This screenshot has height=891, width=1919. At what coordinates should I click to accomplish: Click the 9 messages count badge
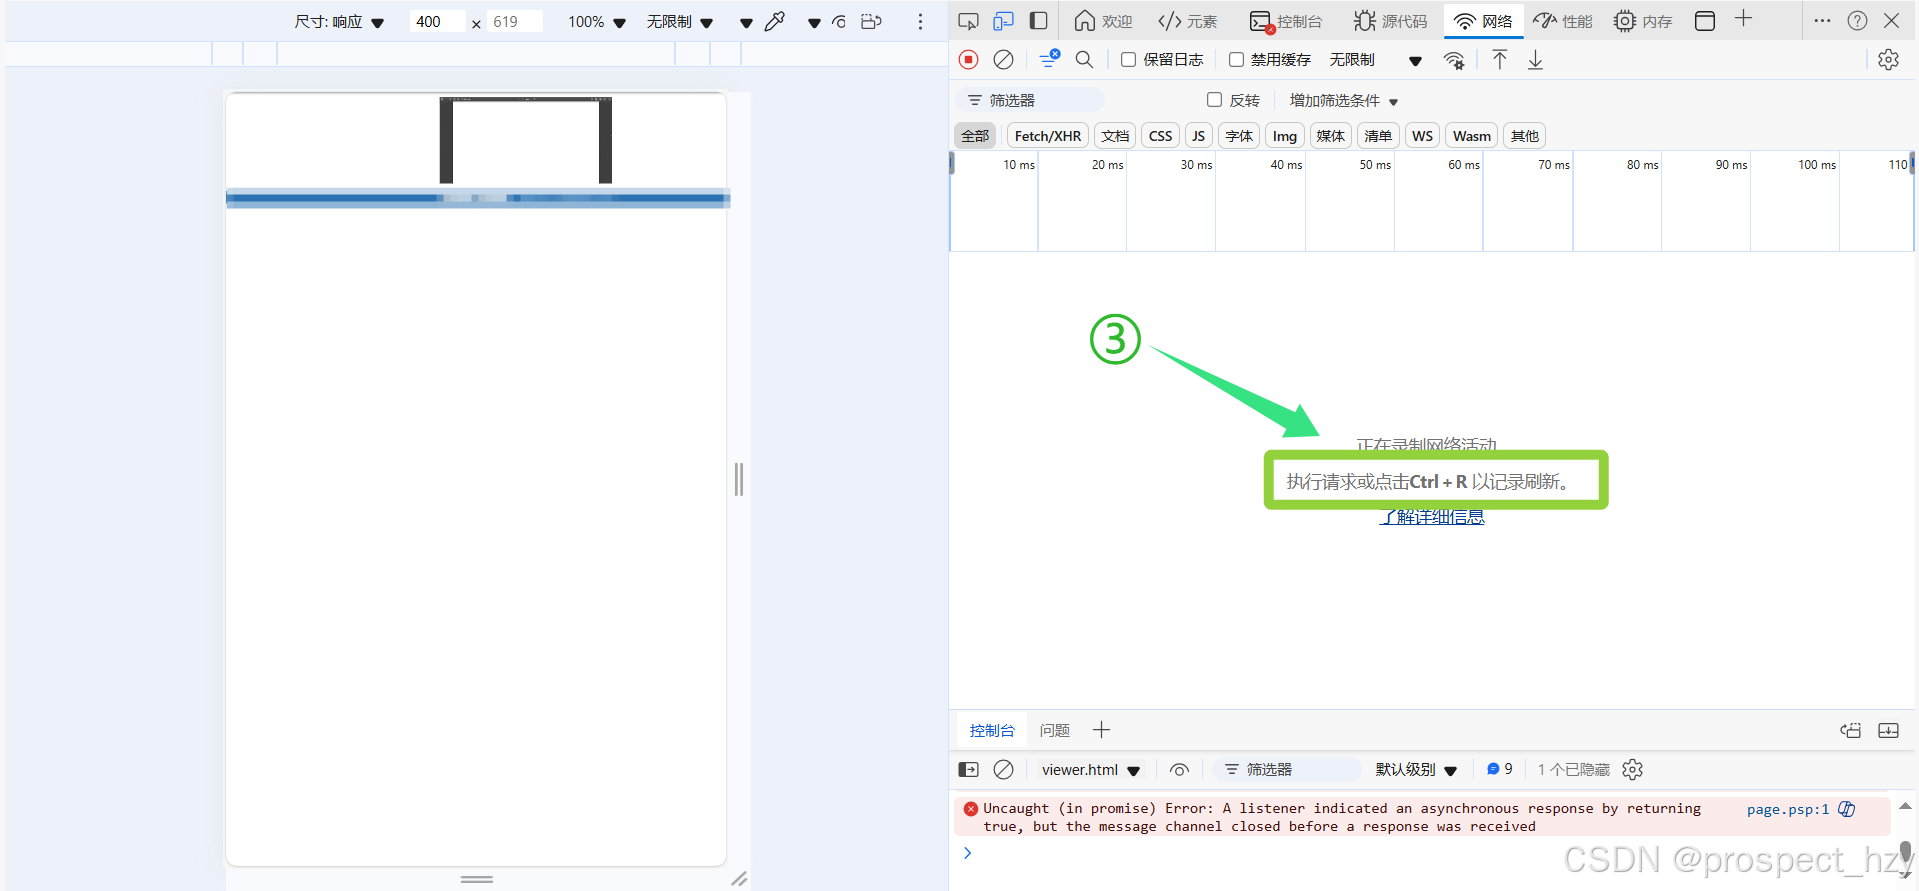(1499, 769)
